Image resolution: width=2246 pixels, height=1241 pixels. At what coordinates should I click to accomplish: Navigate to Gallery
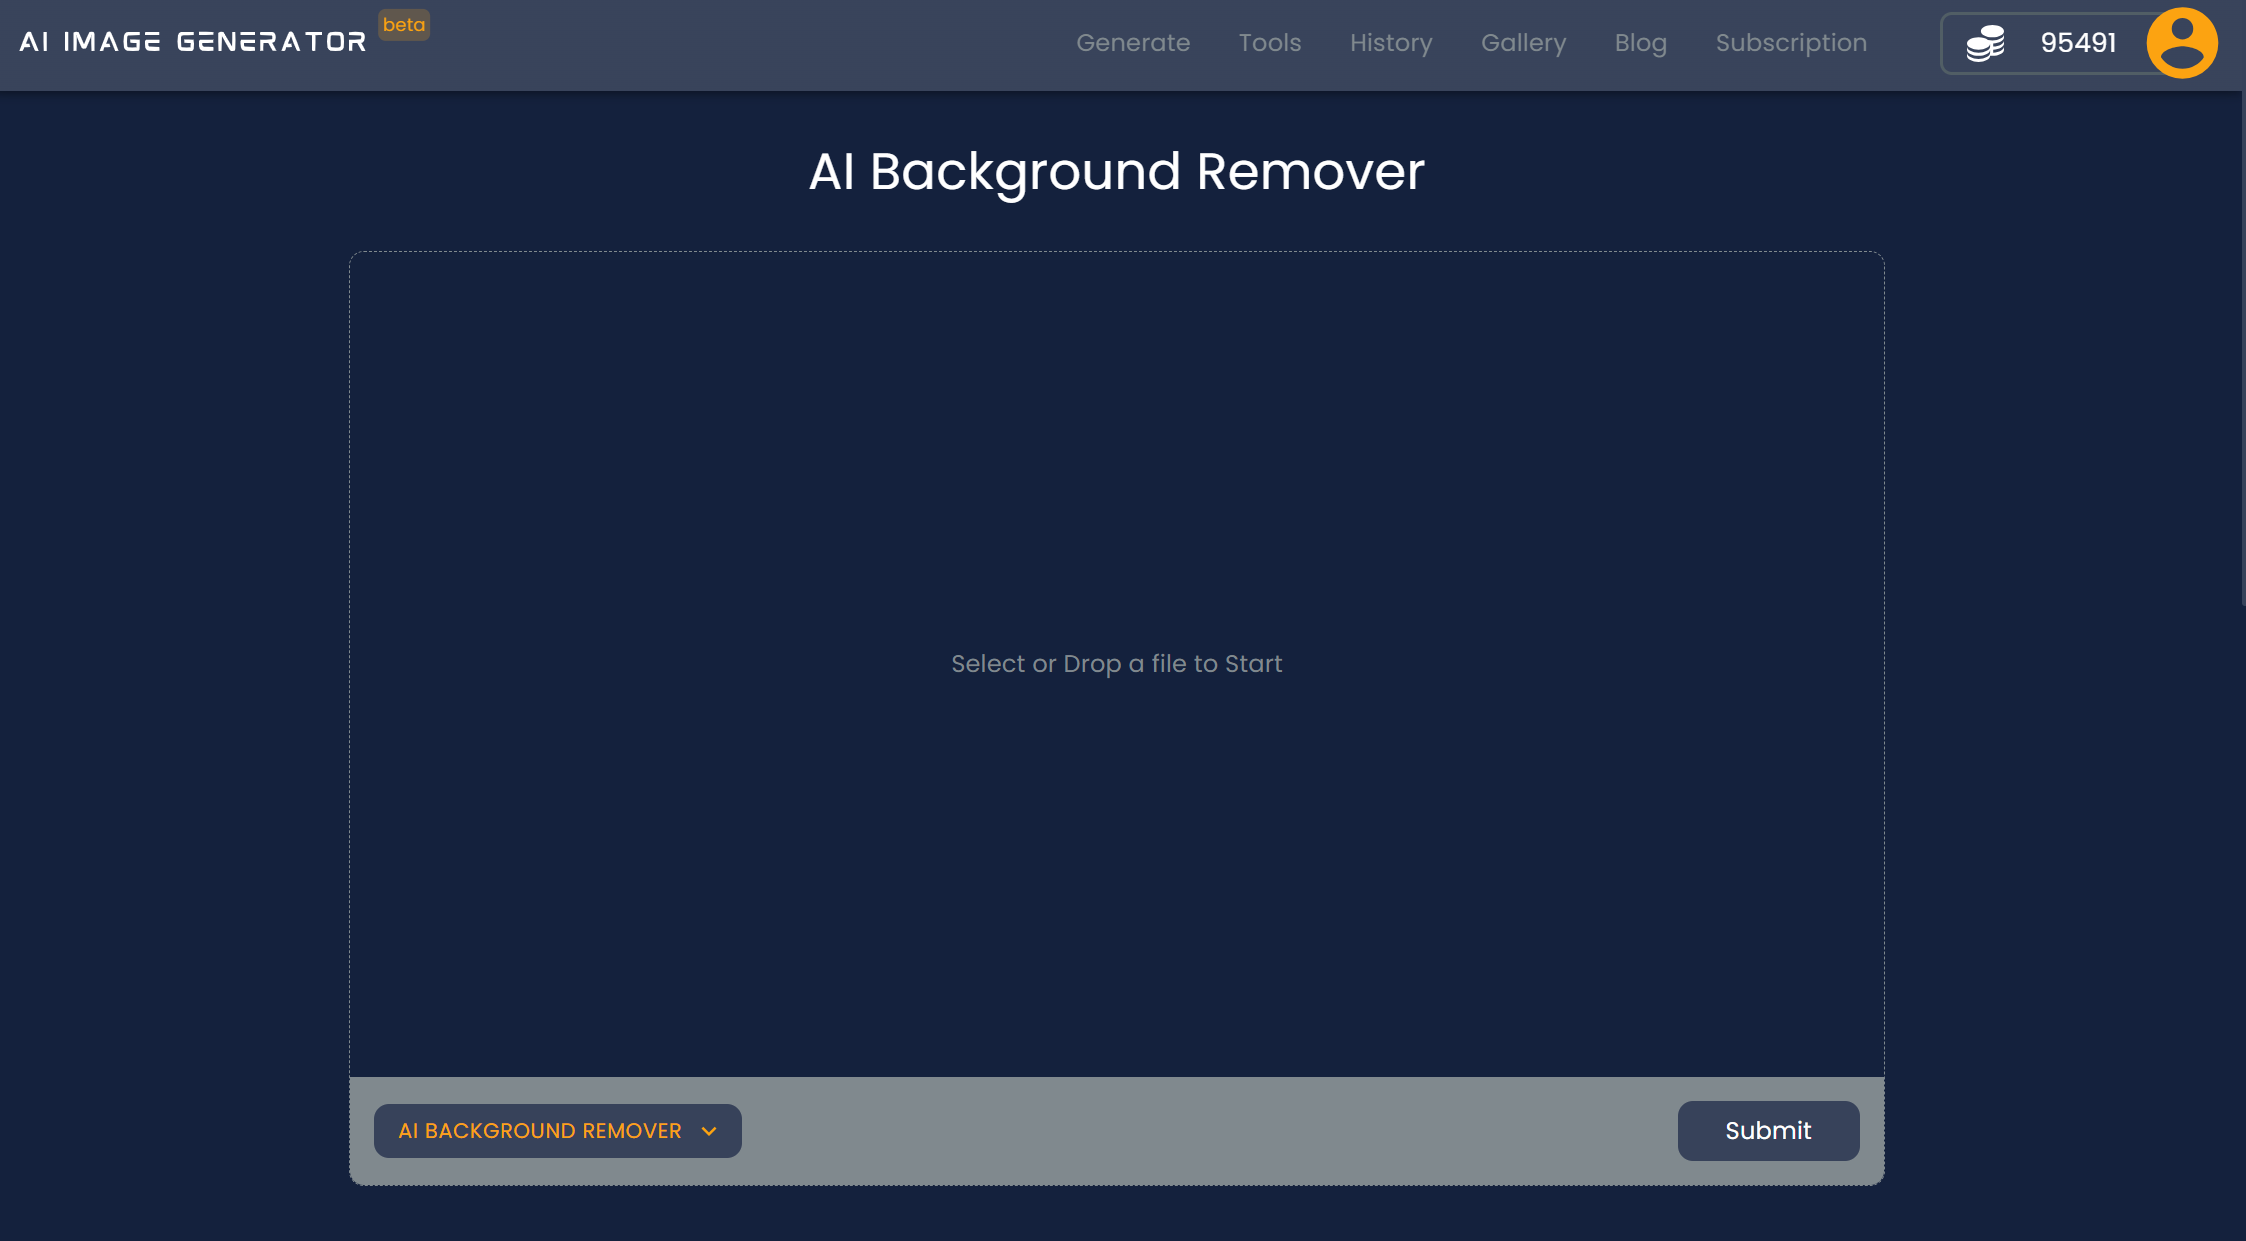(x=1522, y=43)
